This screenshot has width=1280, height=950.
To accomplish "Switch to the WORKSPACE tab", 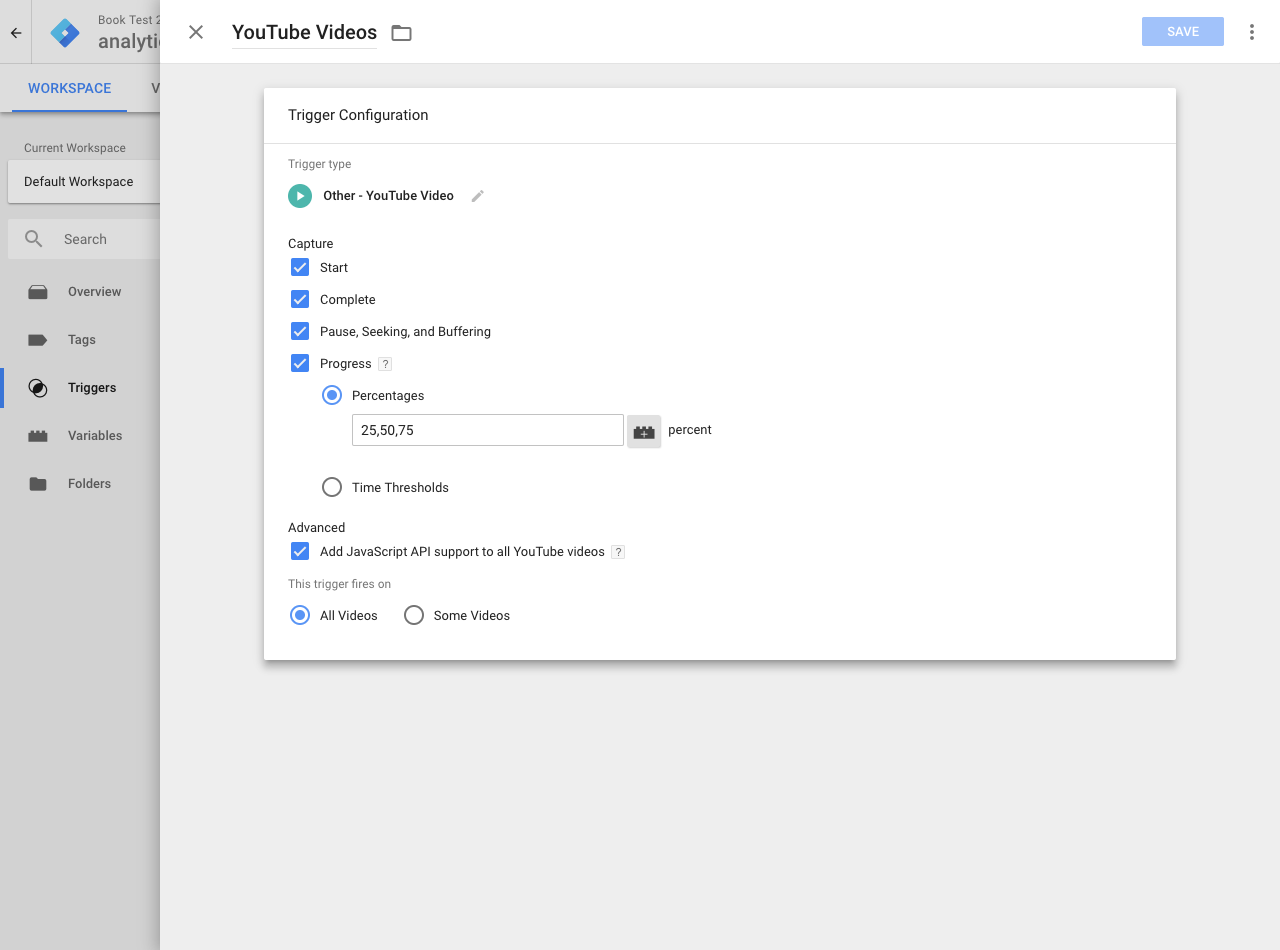I will (70, 88).
